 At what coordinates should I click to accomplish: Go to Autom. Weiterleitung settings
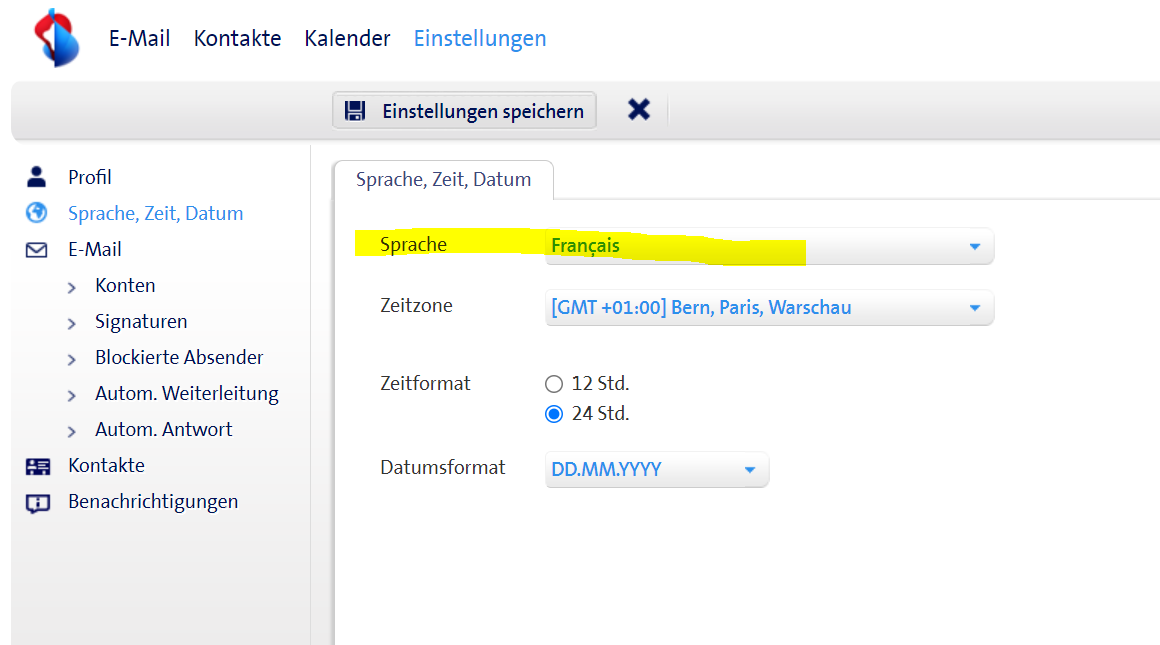pyautogui.click(x=186, y=394)
